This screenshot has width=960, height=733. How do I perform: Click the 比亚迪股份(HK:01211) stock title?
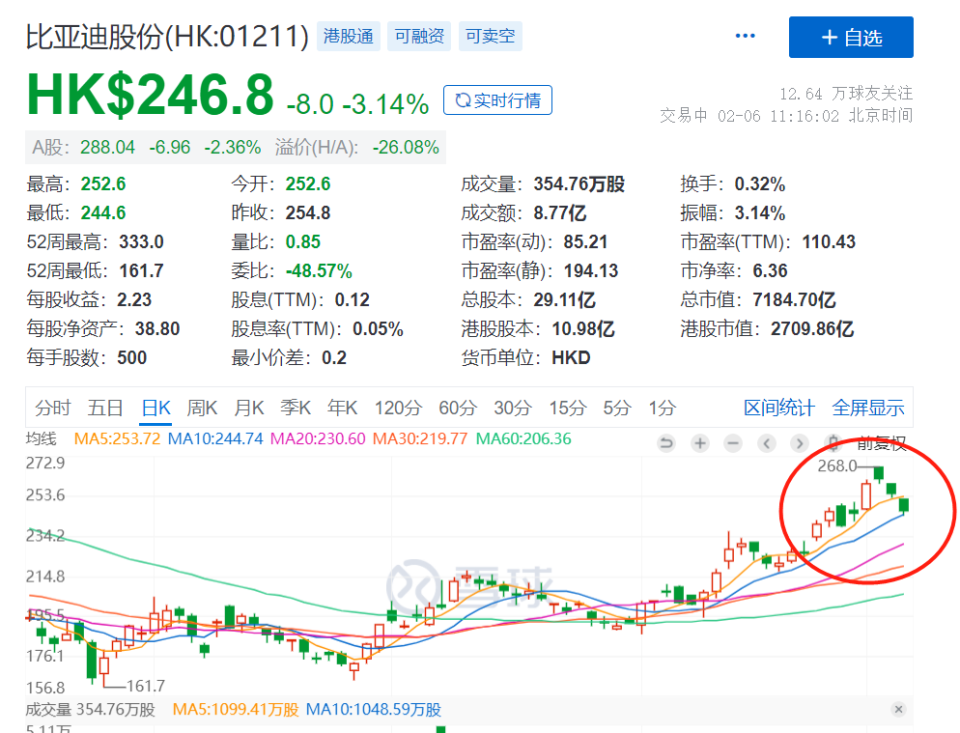pyautogui.click(x=167, y=37)
